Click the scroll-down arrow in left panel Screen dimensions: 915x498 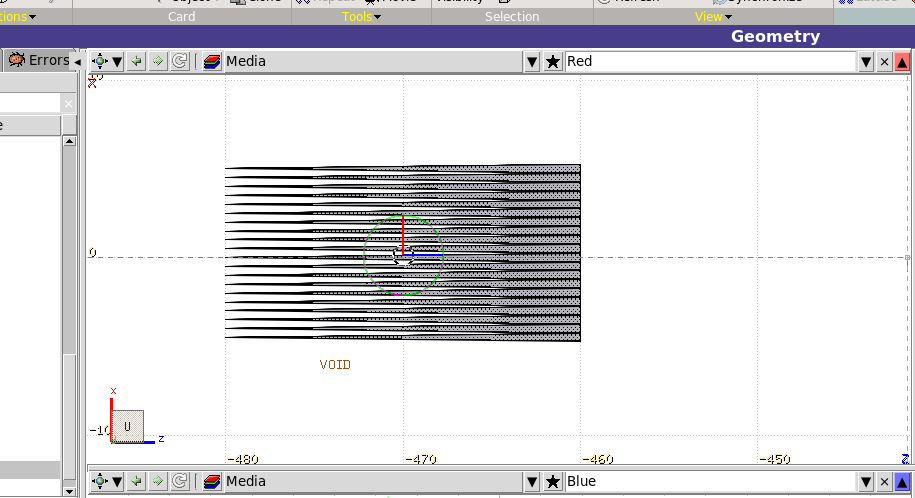click(69, 492)
